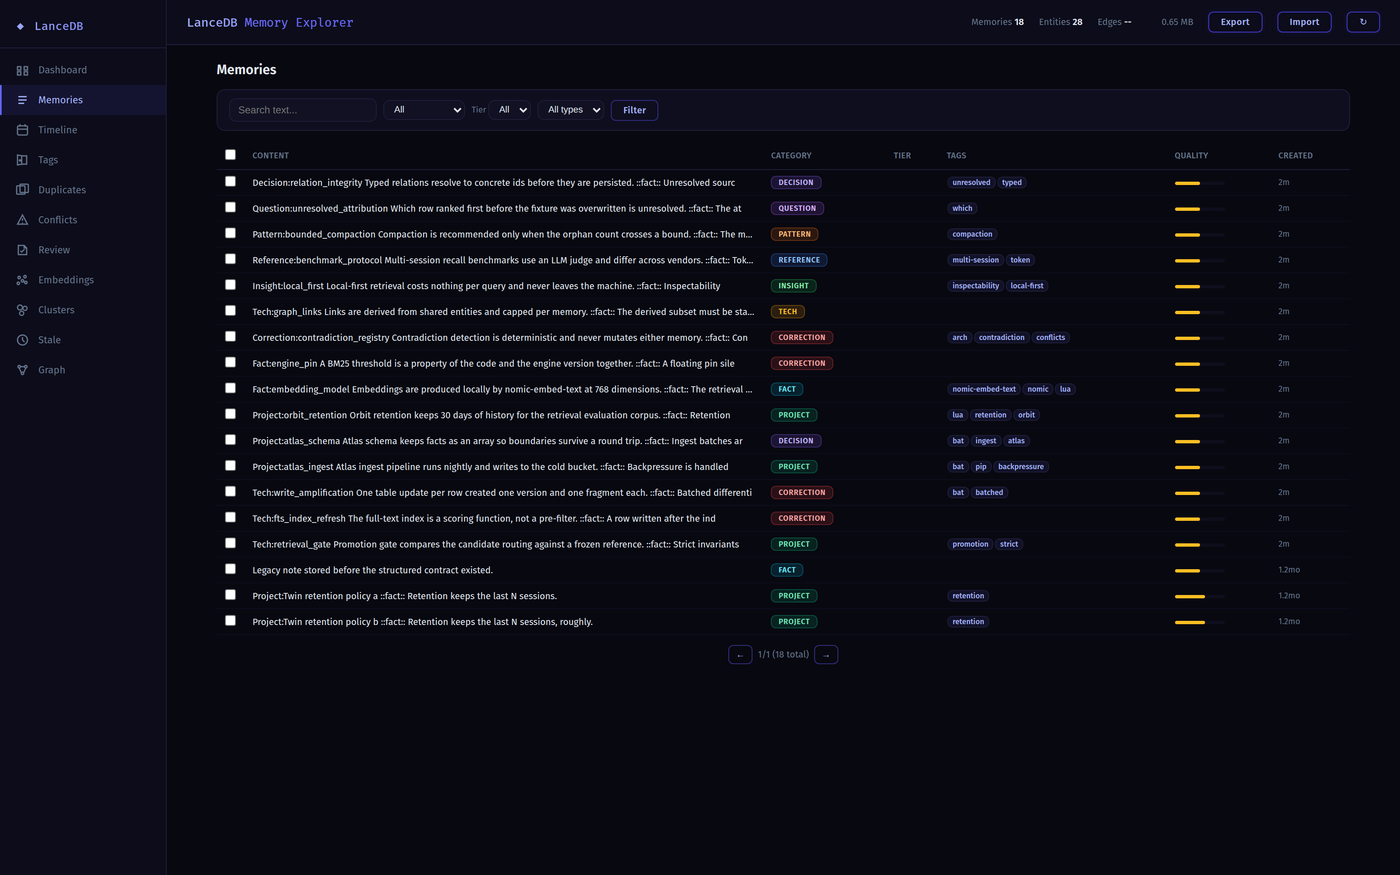Go to previous page with left arrow
This screenshot has width=1400, height=875.
coord(740,655)
